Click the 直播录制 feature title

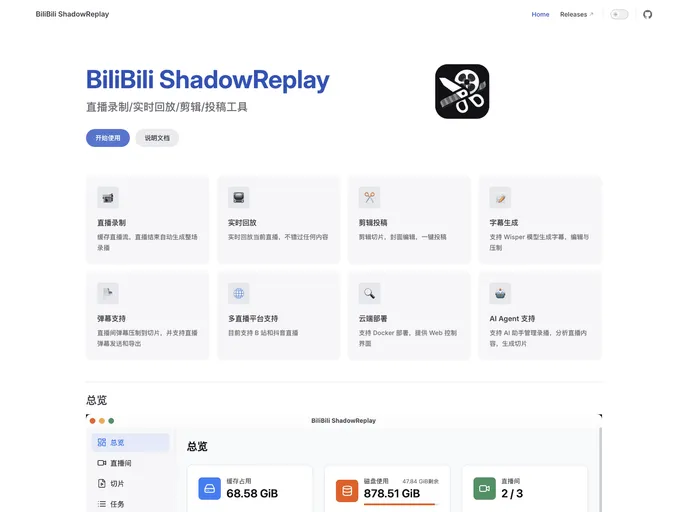111,223
